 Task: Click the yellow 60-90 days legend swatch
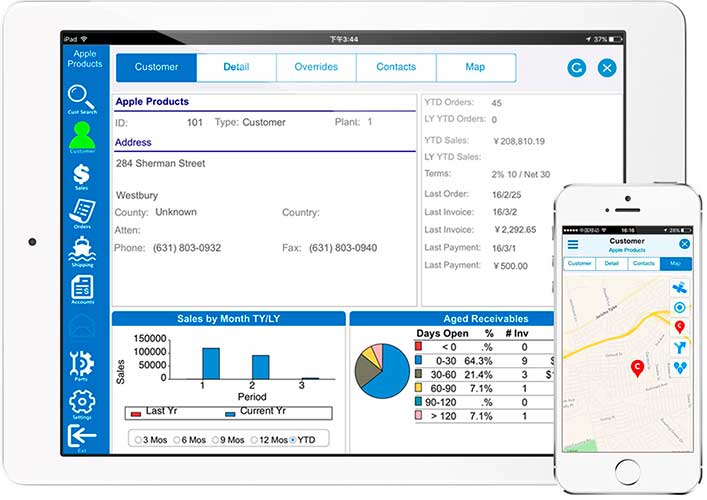coord(418,388)
